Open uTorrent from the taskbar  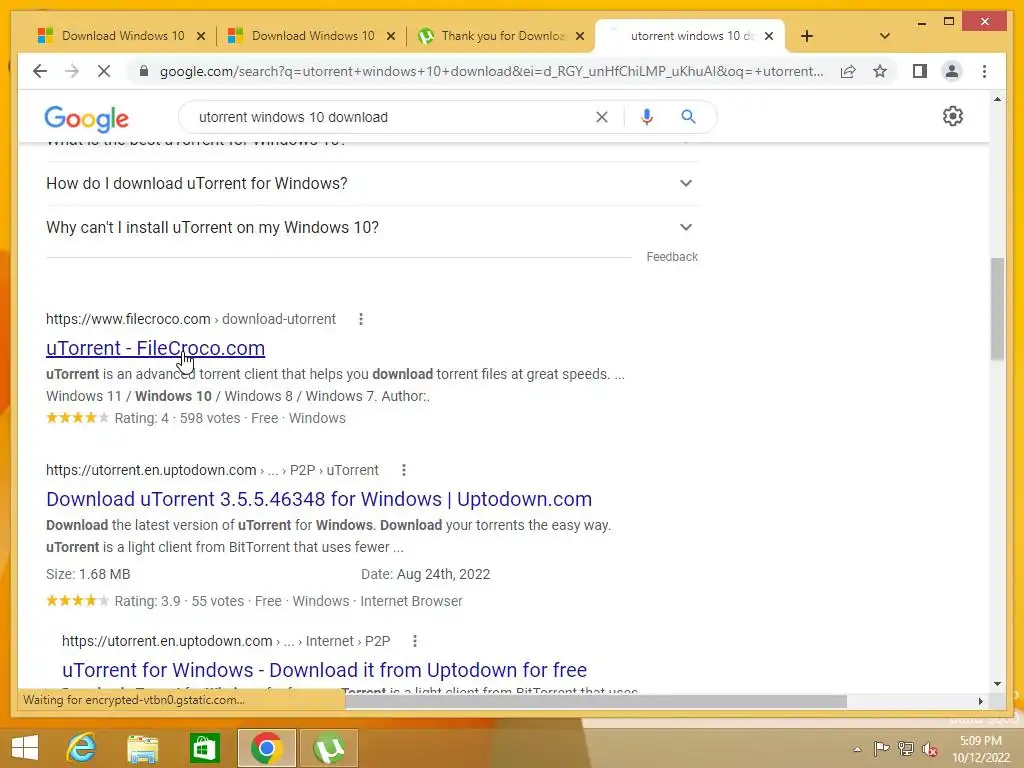coord(328,747)
